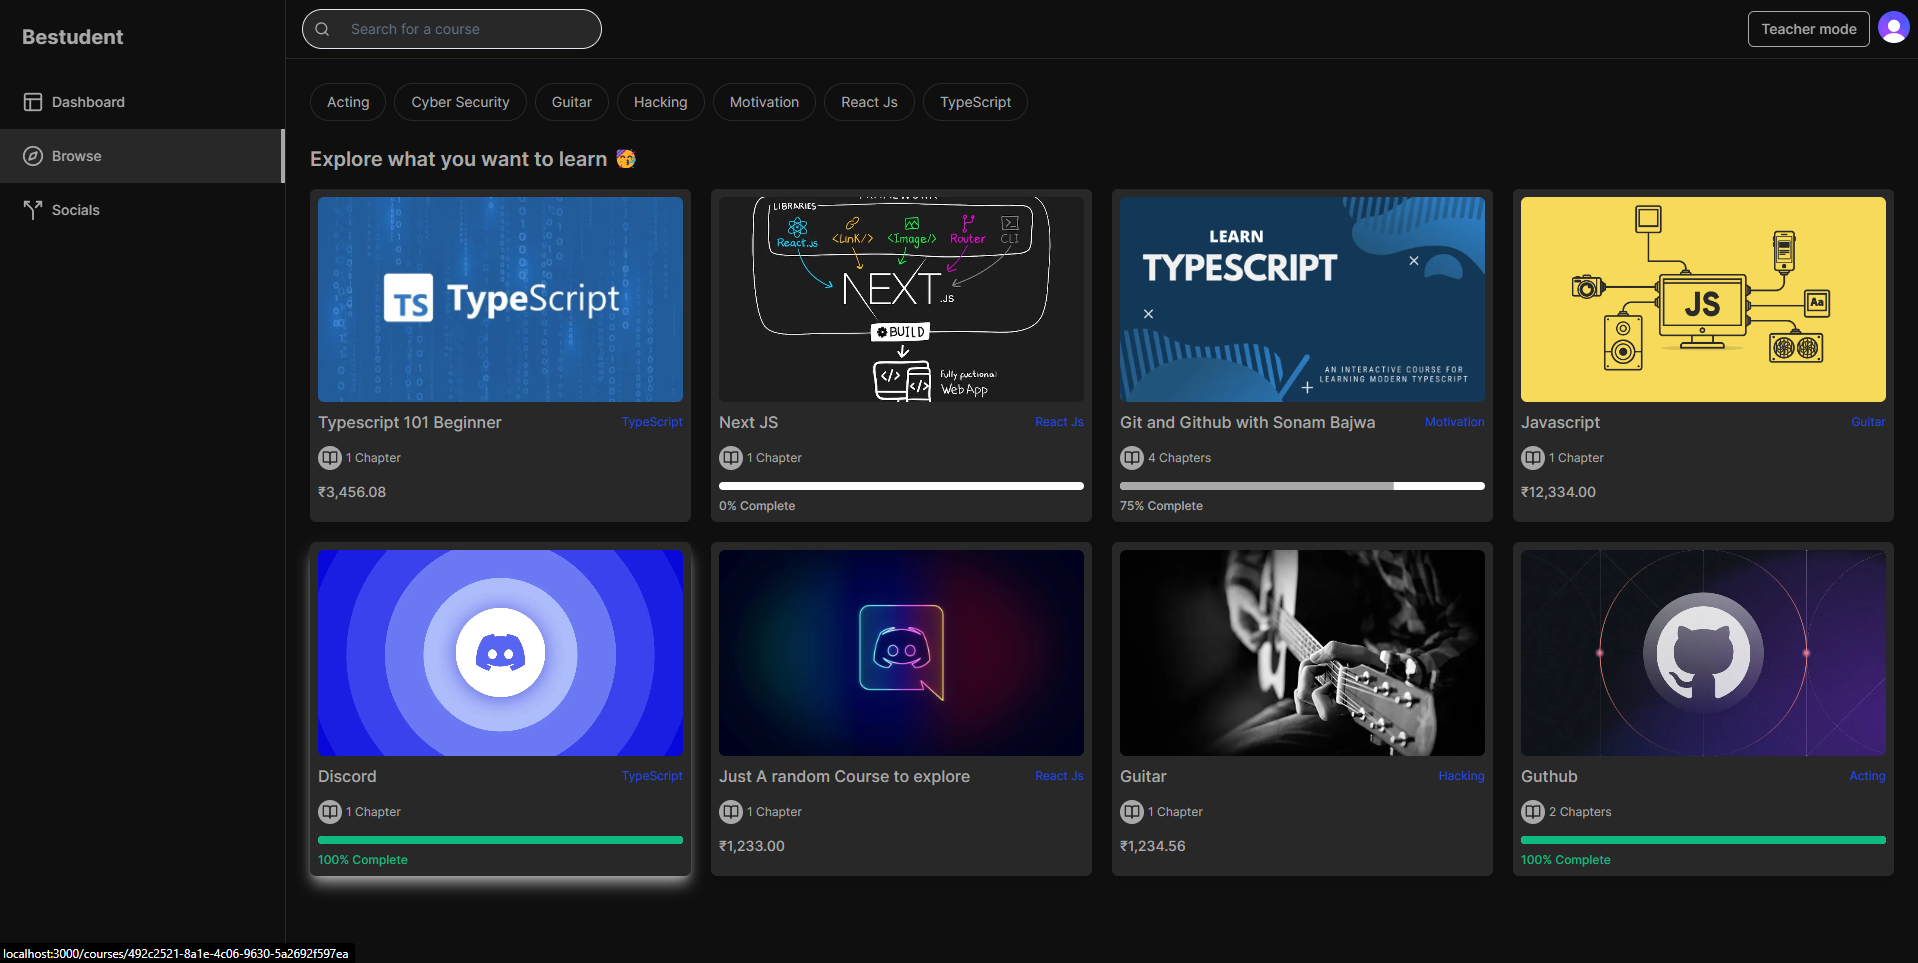1918x963 pixels.
Task: Click the Socials branch icon
Action: (33, 210)
